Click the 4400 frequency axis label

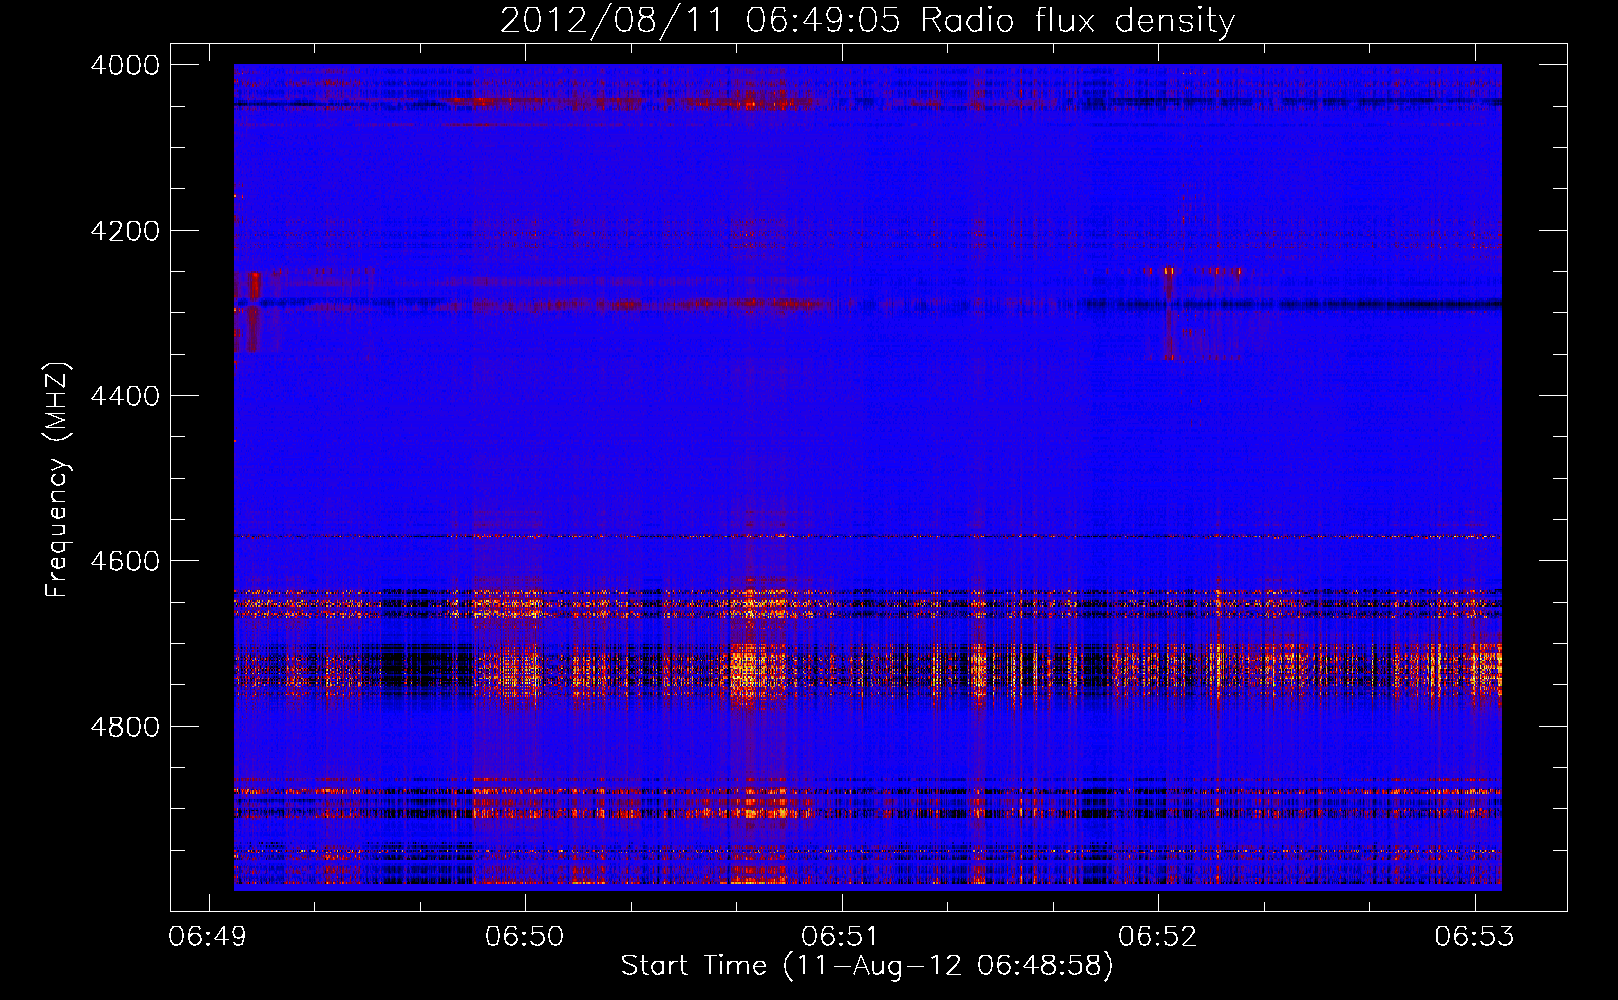coord(125,396)
